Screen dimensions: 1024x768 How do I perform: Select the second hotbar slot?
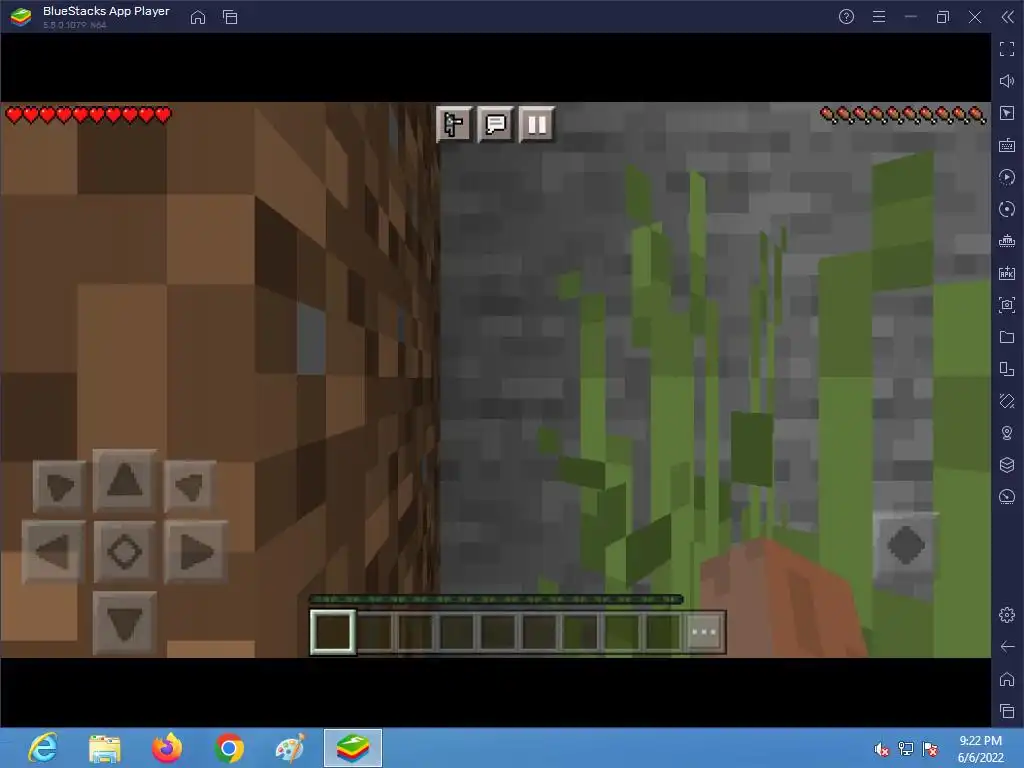coord(376,632)
